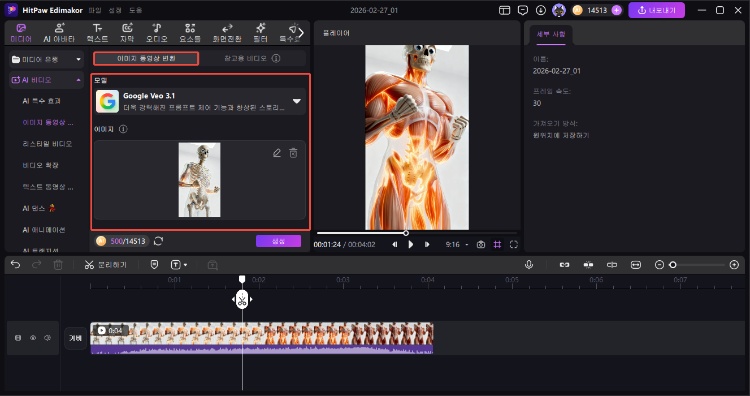Open the layout switch icon in title bar
750x396 pixels.
(504, 10)
